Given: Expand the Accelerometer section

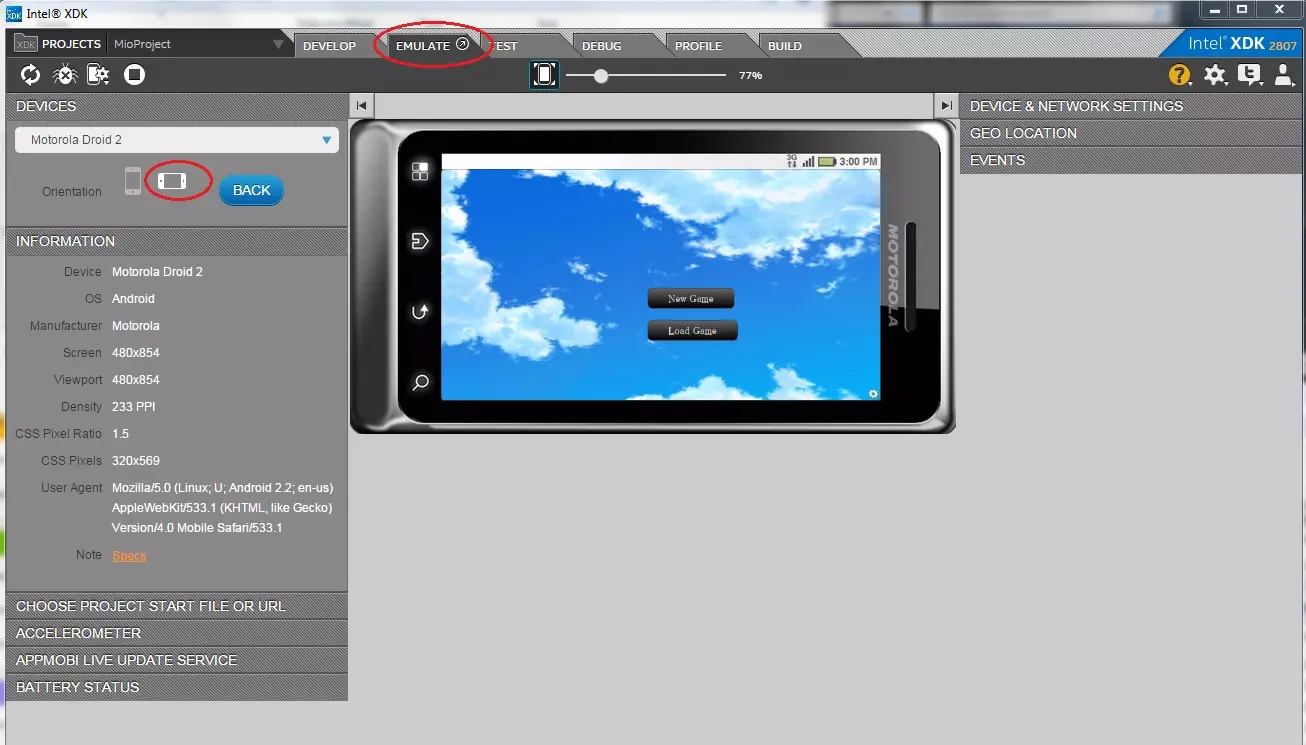Looking at the screenshot, I should point(177,633).
